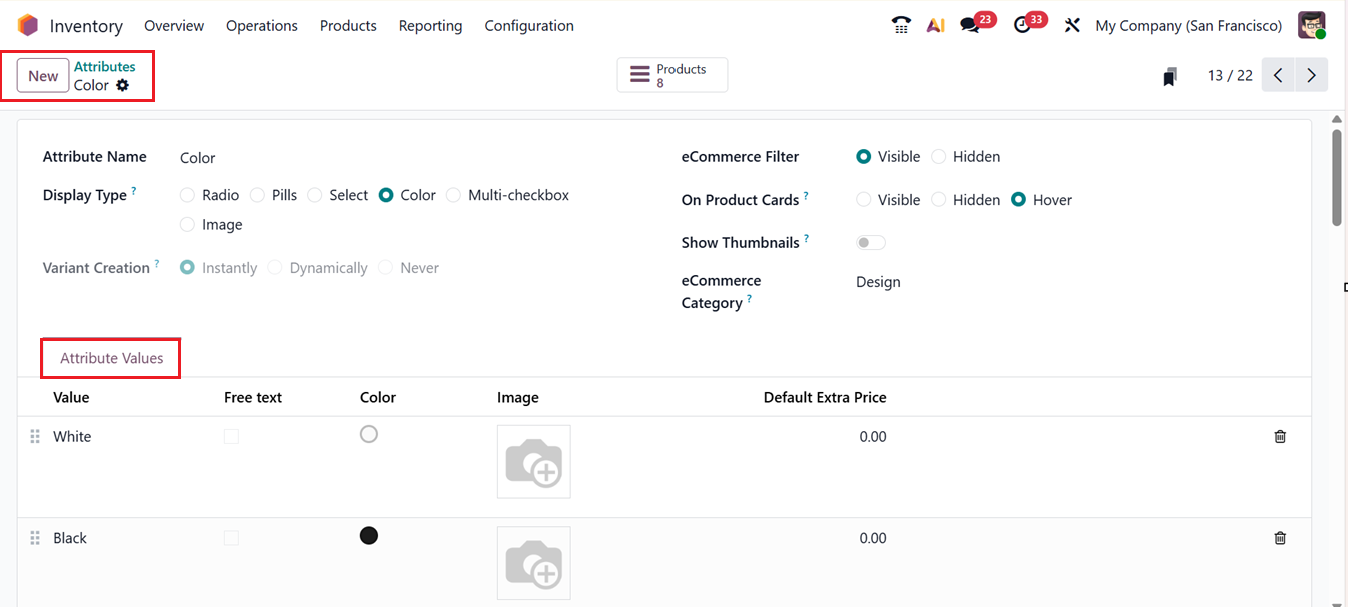Screen dimensions: 1348x607
Task: Click the gear icon beside the Color breadcrumb
Action: point(122,85)
